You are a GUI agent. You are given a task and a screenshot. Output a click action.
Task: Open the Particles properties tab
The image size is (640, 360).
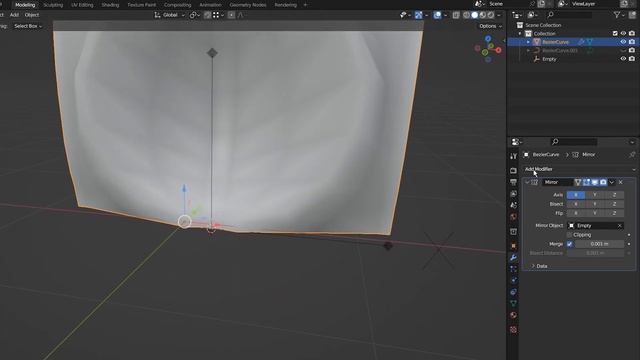[x=513, y=269]
